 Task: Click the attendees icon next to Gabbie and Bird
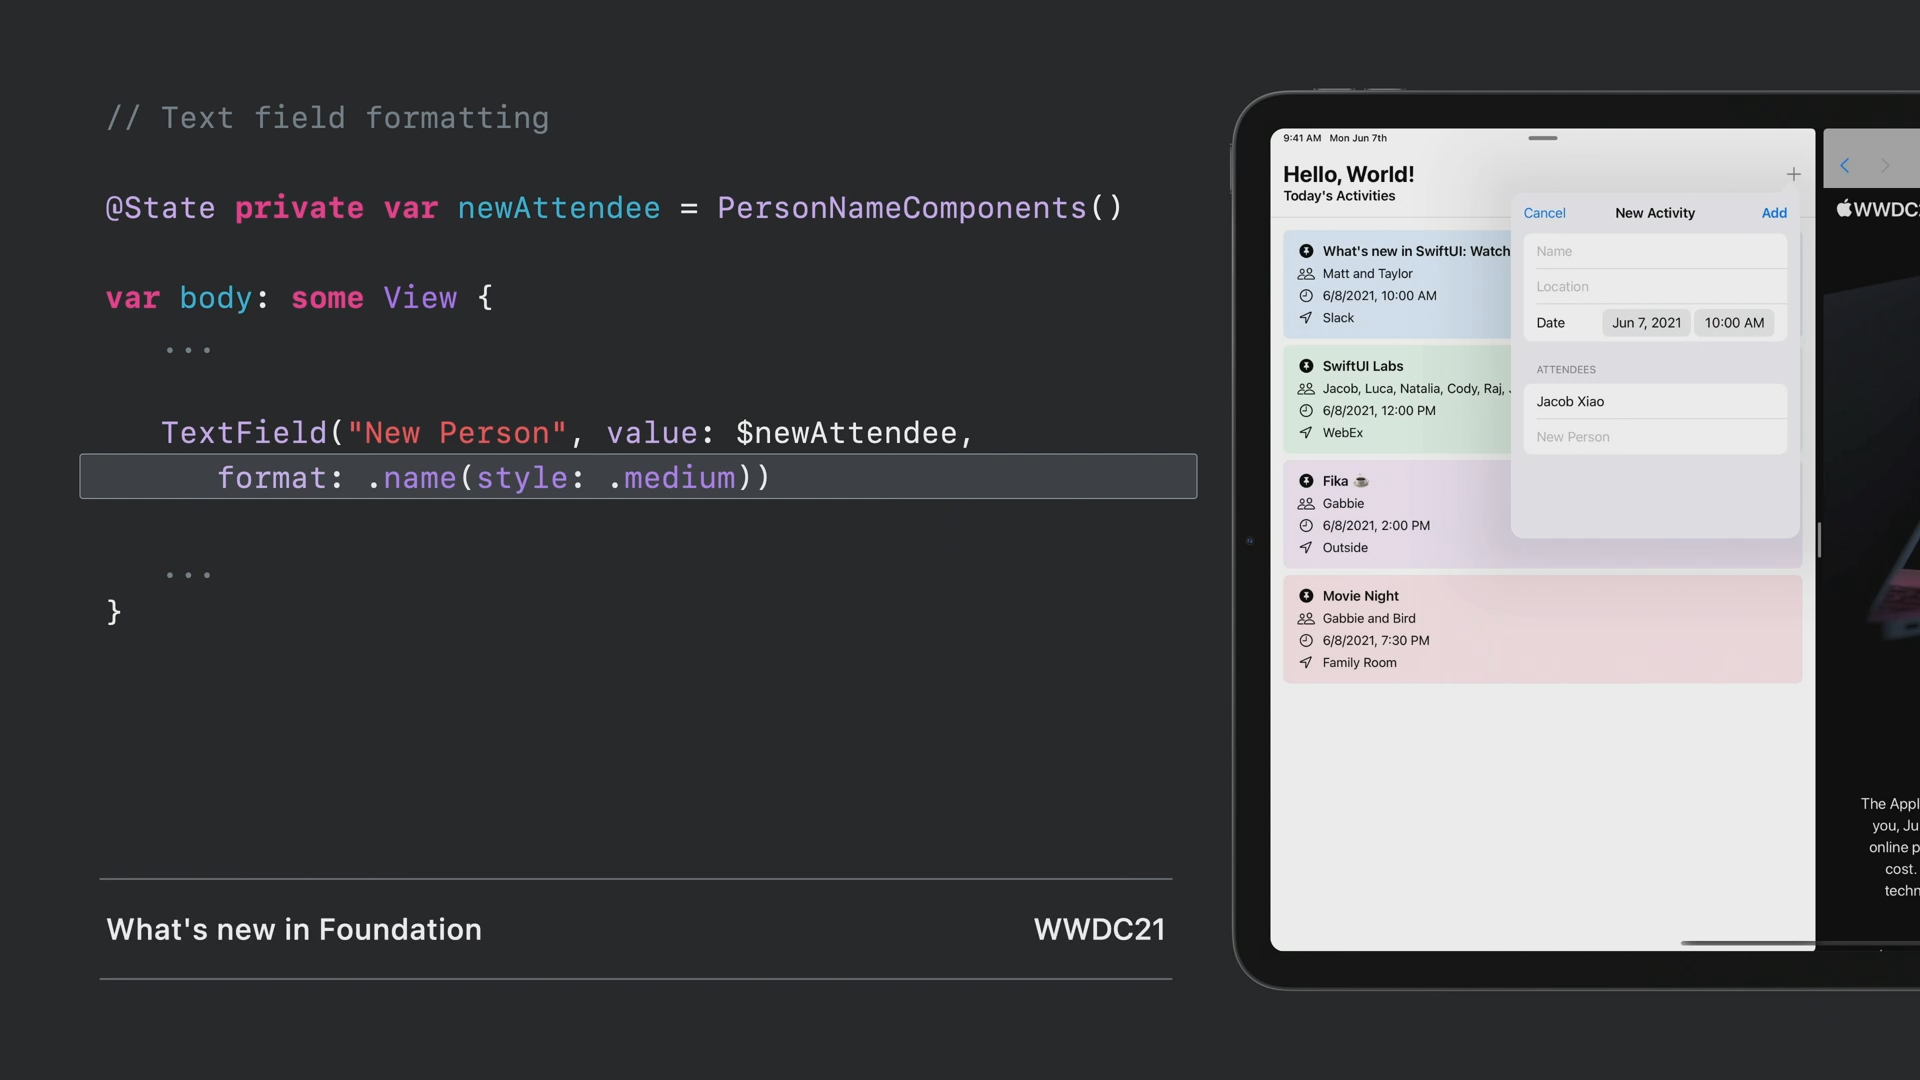[x=1306, y=619]
